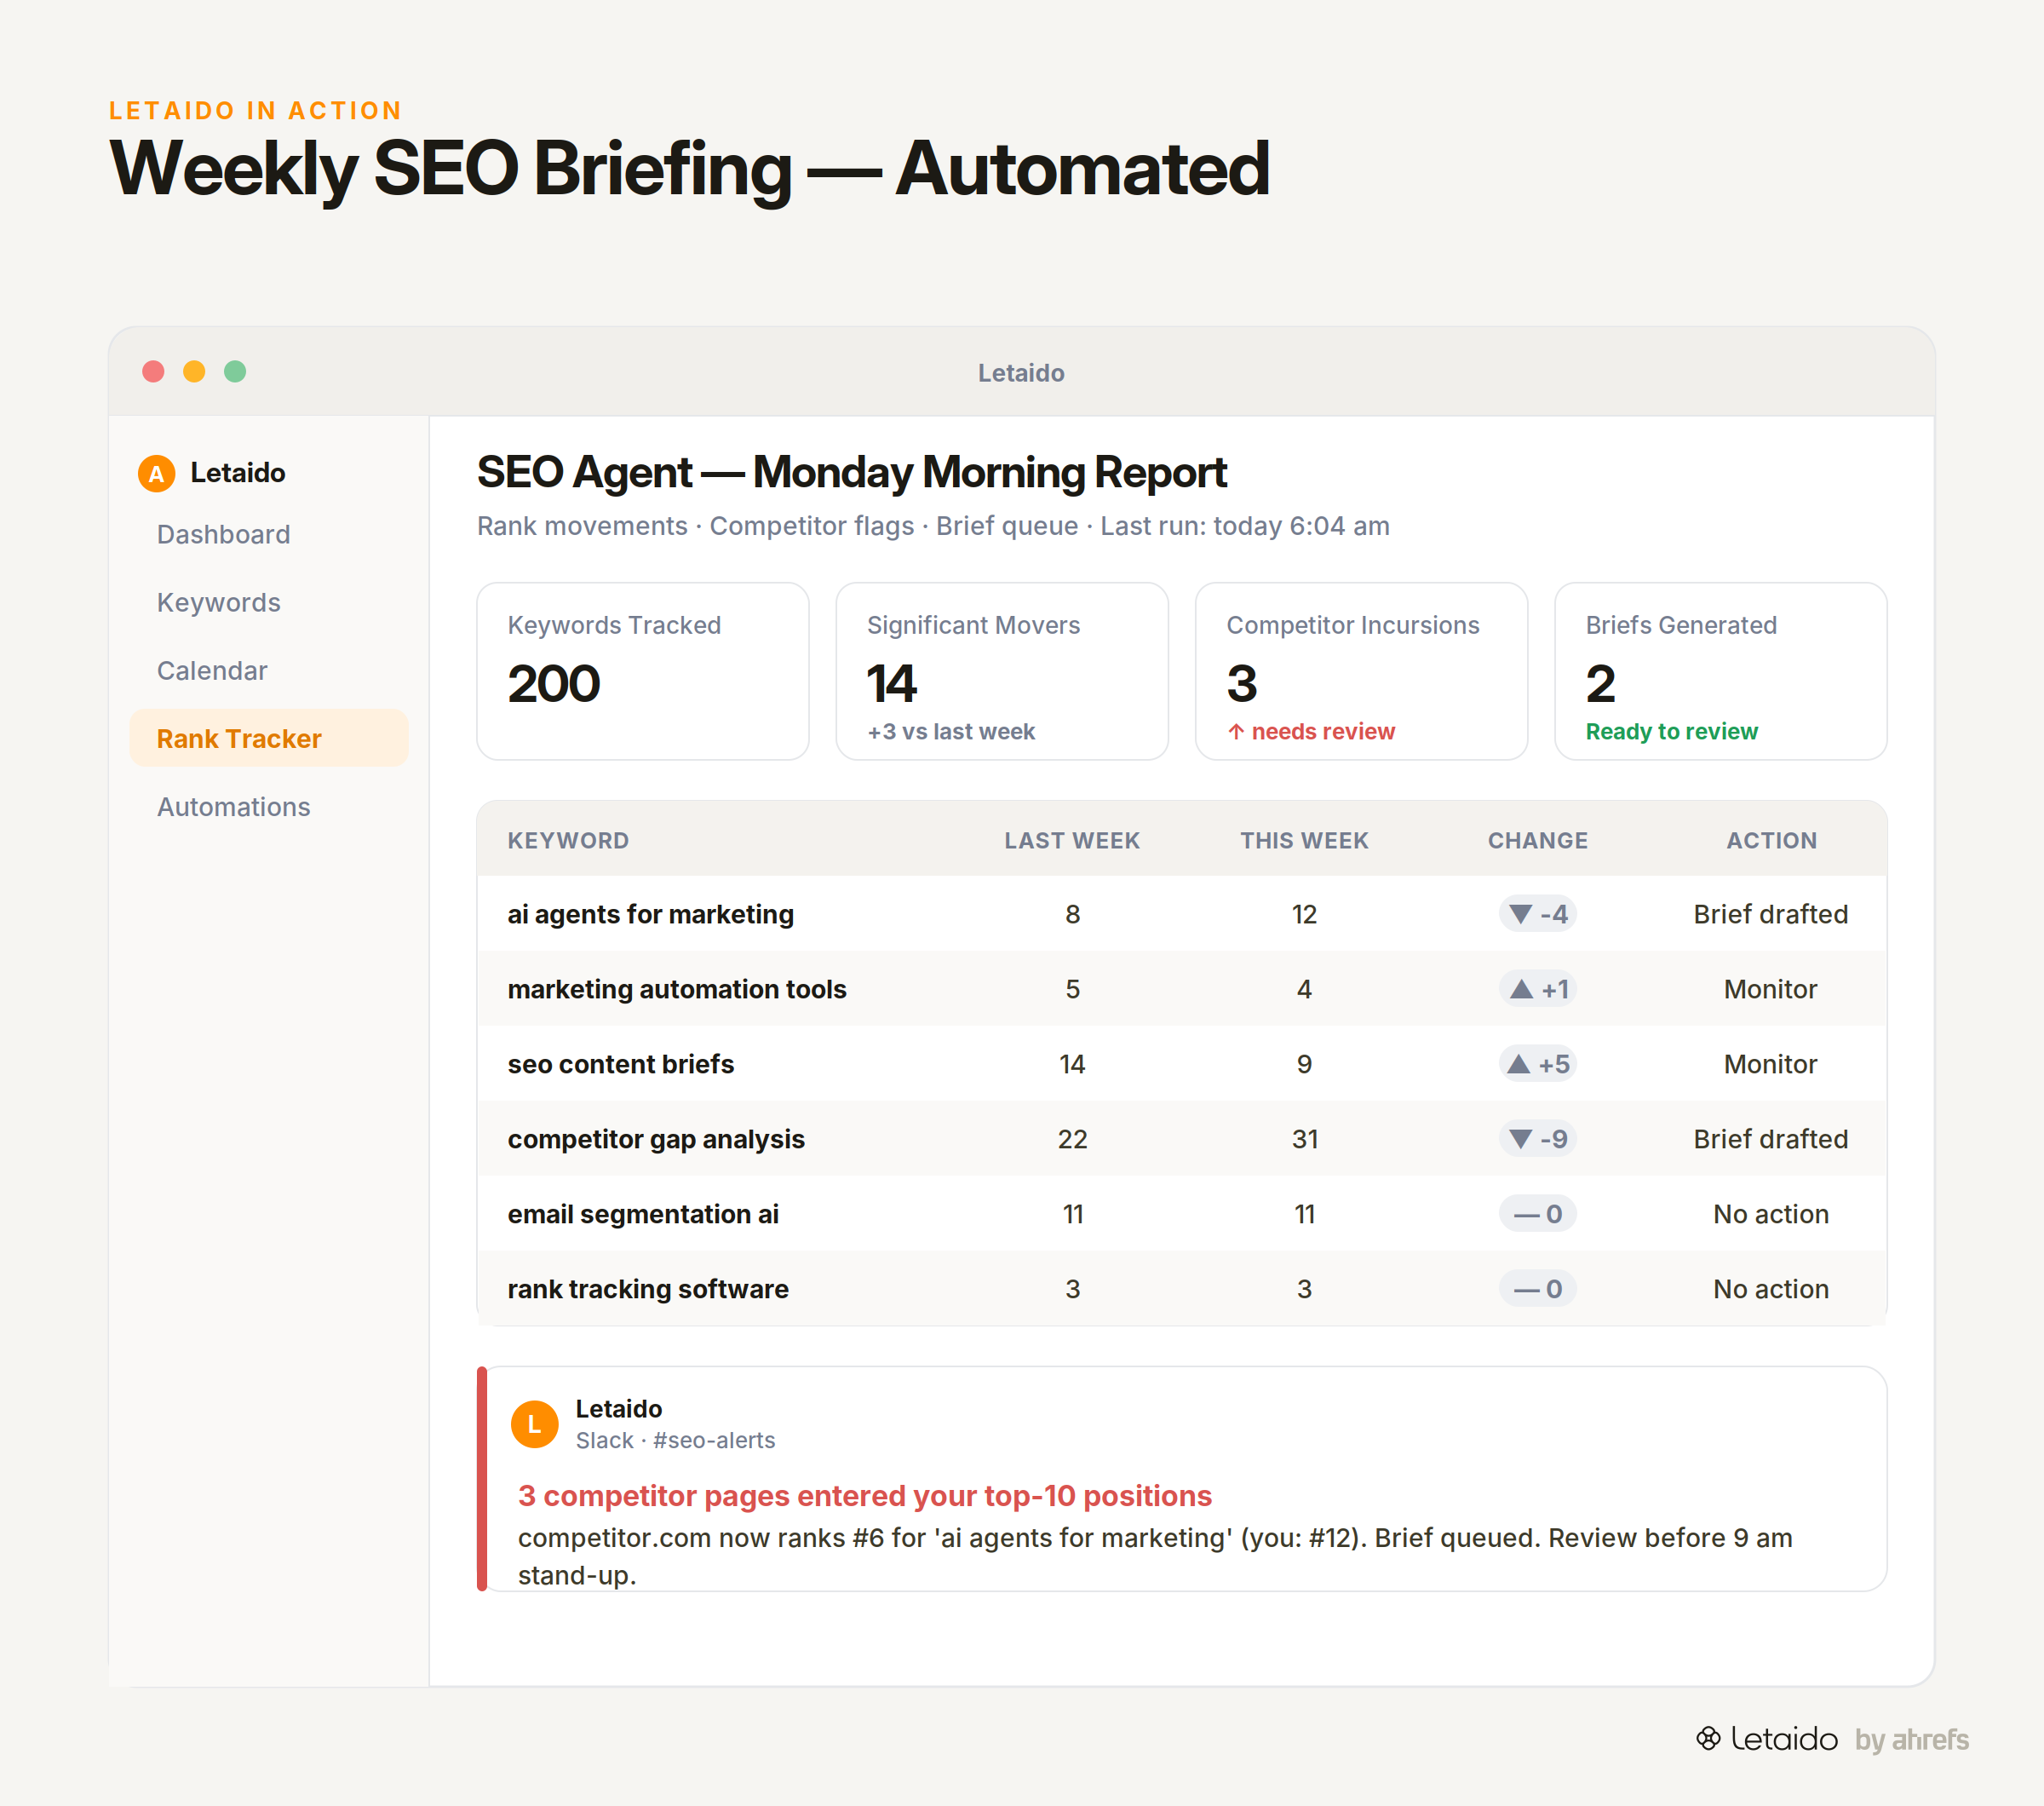Screen dimensions: 2044x1806
Task: Click the Letaido sender name in alert
Action: coord(618,1408)
